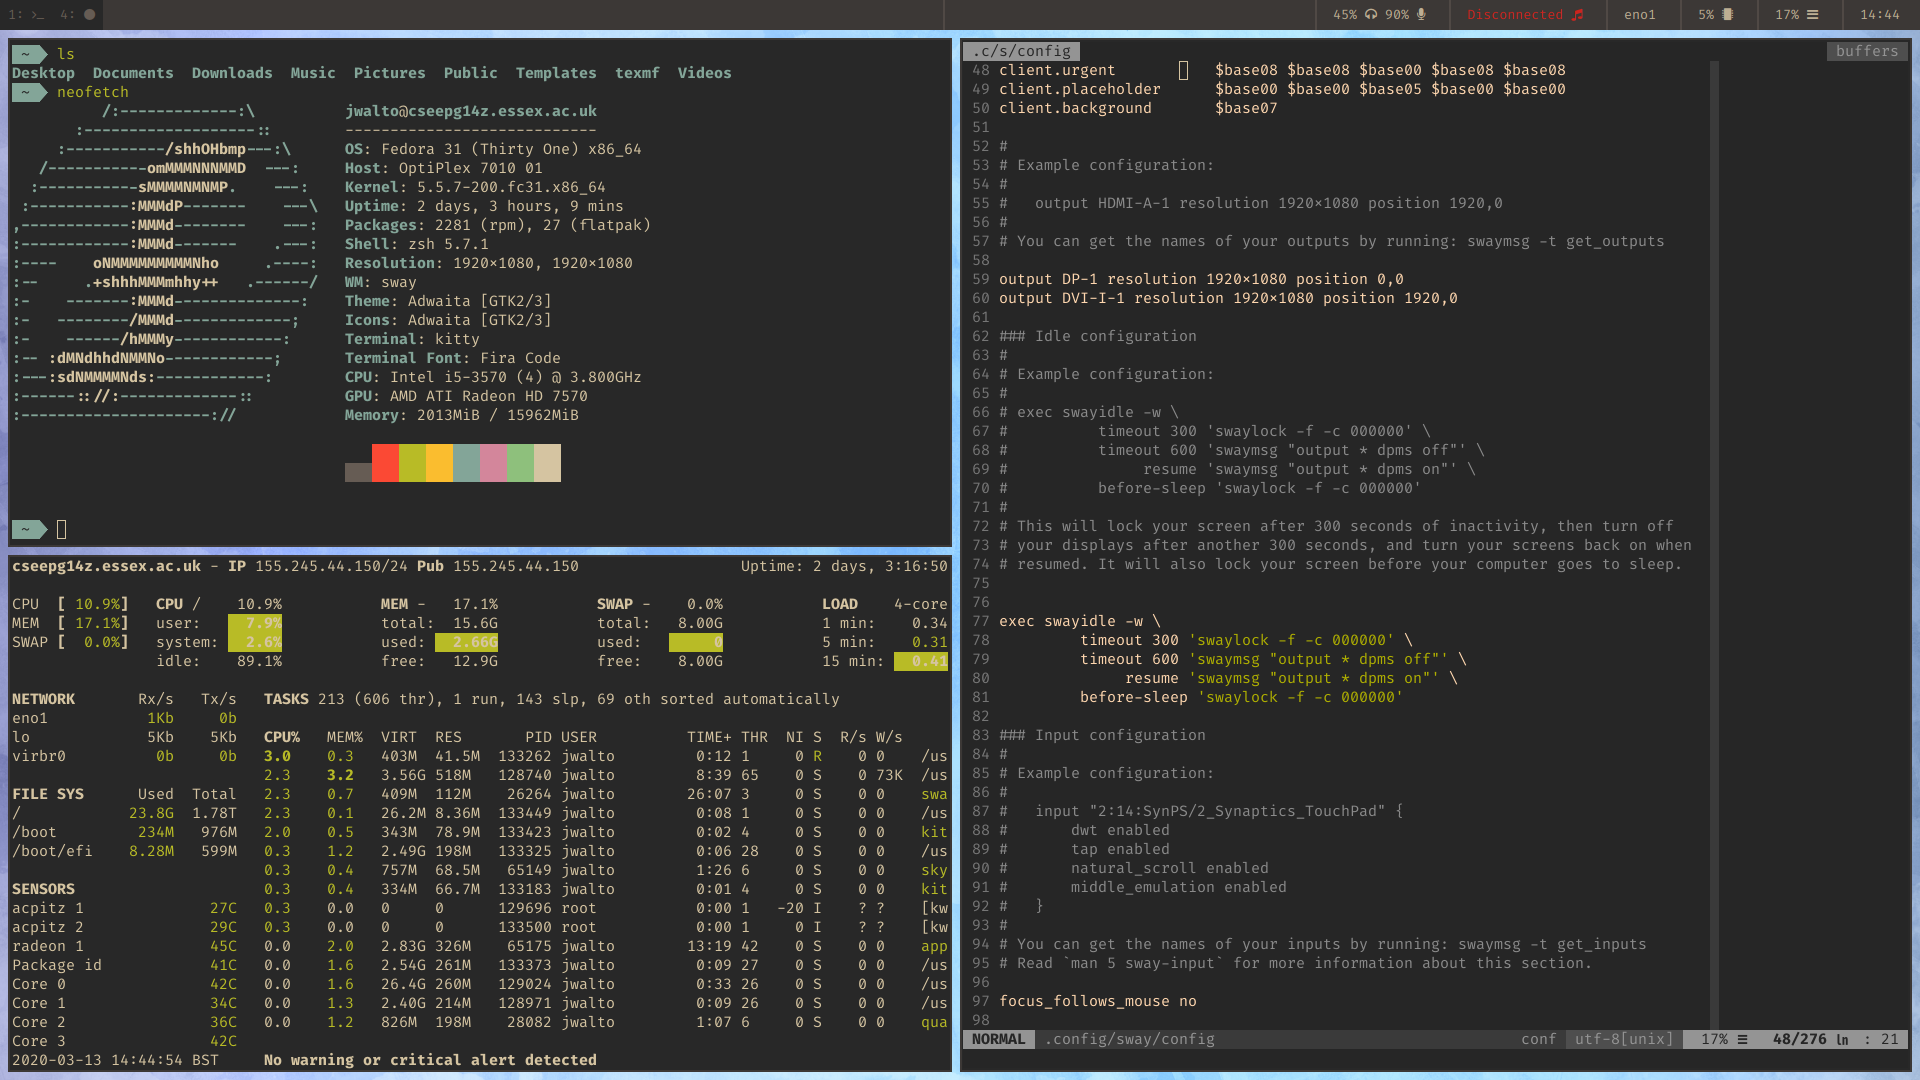Click jwalto@cseepg14z.essex.ac.uk in neofetch output
The height and width of the screenshot is (1080, 1920).
471,111
